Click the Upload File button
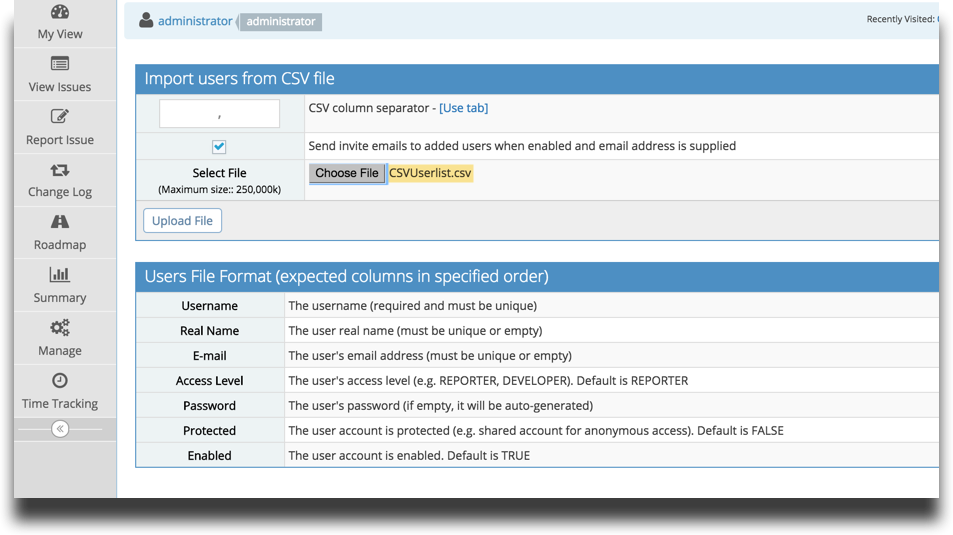Screen dimensions: 953x535 [182, 221]
